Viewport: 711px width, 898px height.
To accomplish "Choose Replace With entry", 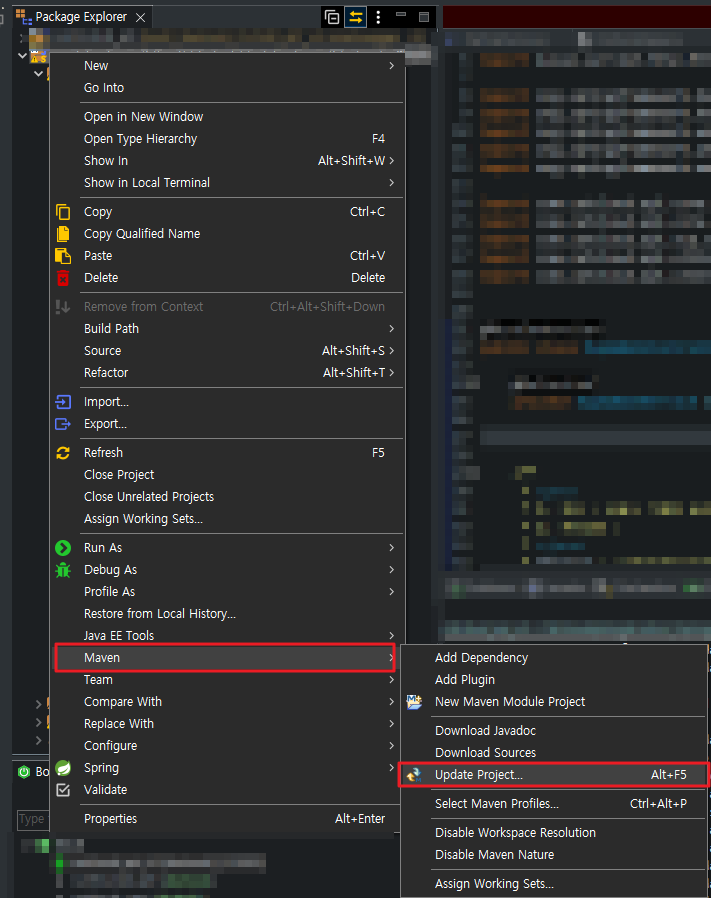I will click(x=227, y=724).
